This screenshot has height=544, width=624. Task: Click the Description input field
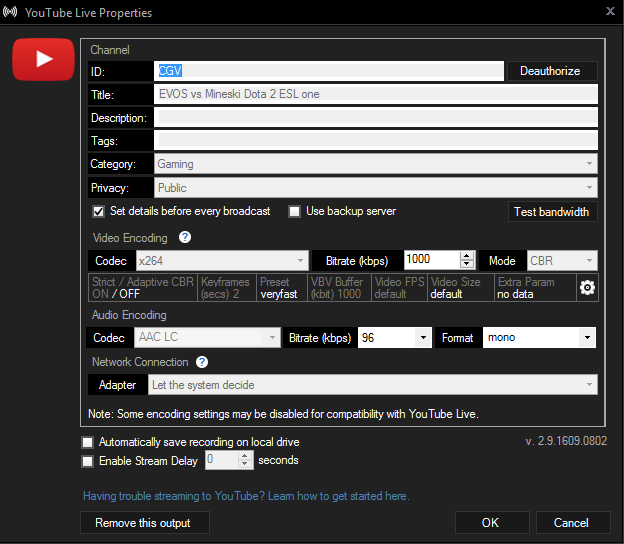[376, 117]
